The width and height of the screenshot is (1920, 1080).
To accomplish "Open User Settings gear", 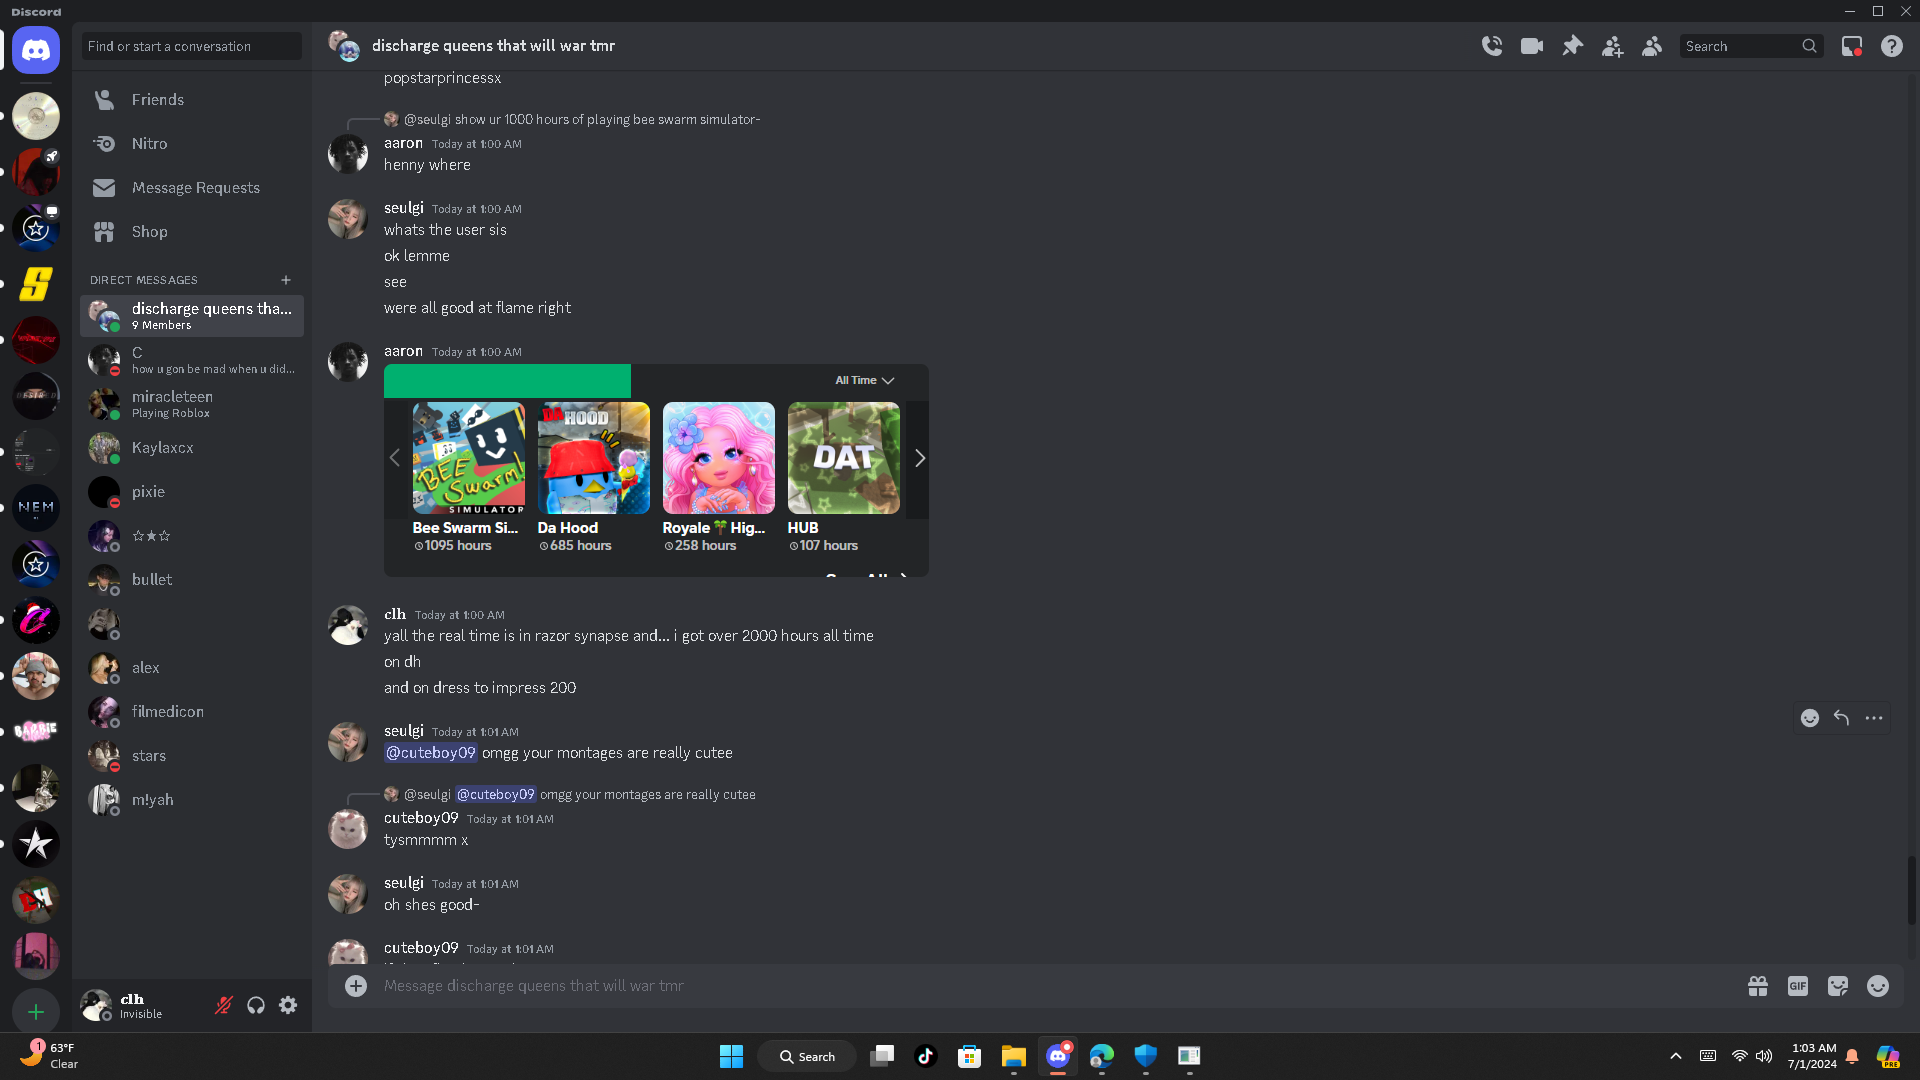I will point(288,1006).
